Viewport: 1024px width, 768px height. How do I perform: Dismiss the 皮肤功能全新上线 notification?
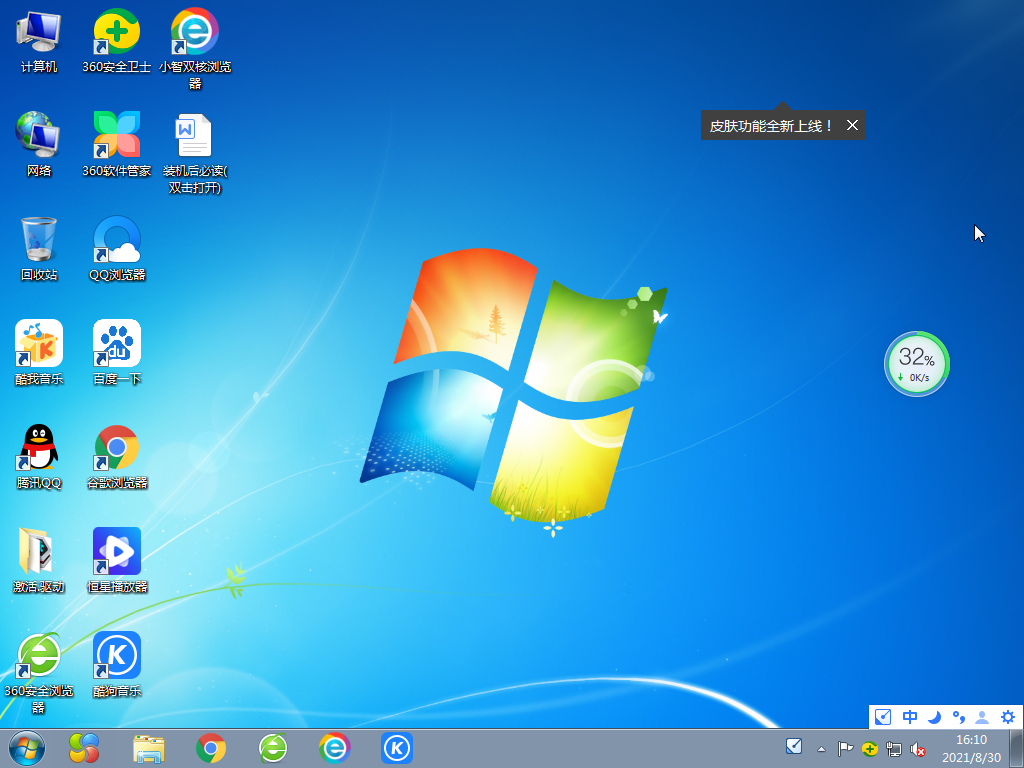(x=852, y=125)
